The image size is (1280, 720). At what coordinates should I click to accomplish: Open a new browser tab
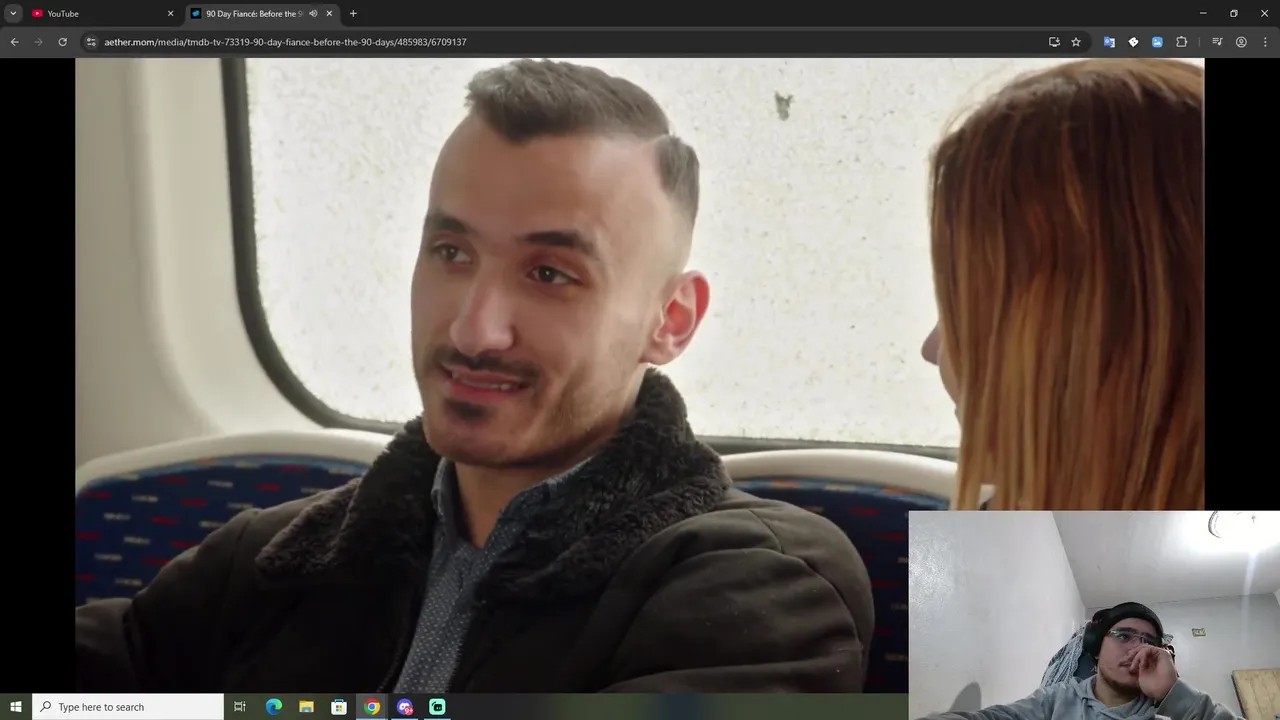(353, 13)
